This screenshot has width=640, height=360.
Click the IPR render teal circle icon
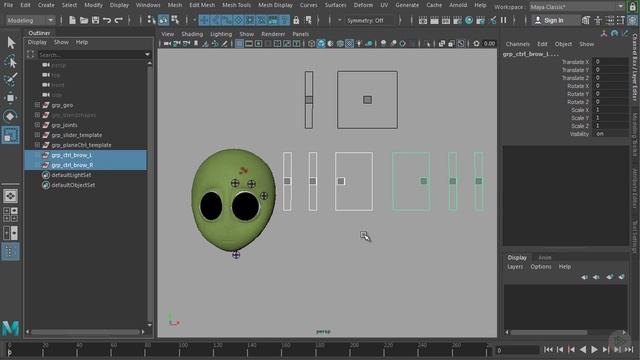[469, 20]
